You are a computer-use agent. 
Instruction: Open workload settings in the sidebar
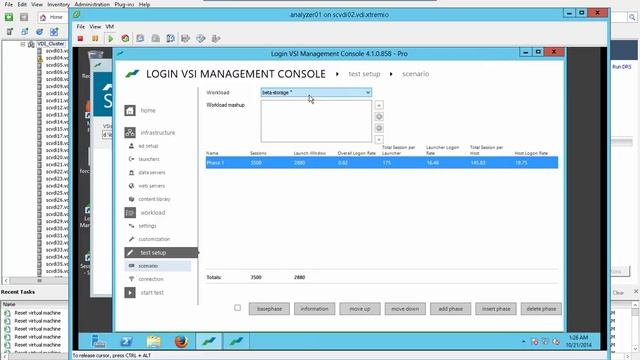(x=147, y=226)
